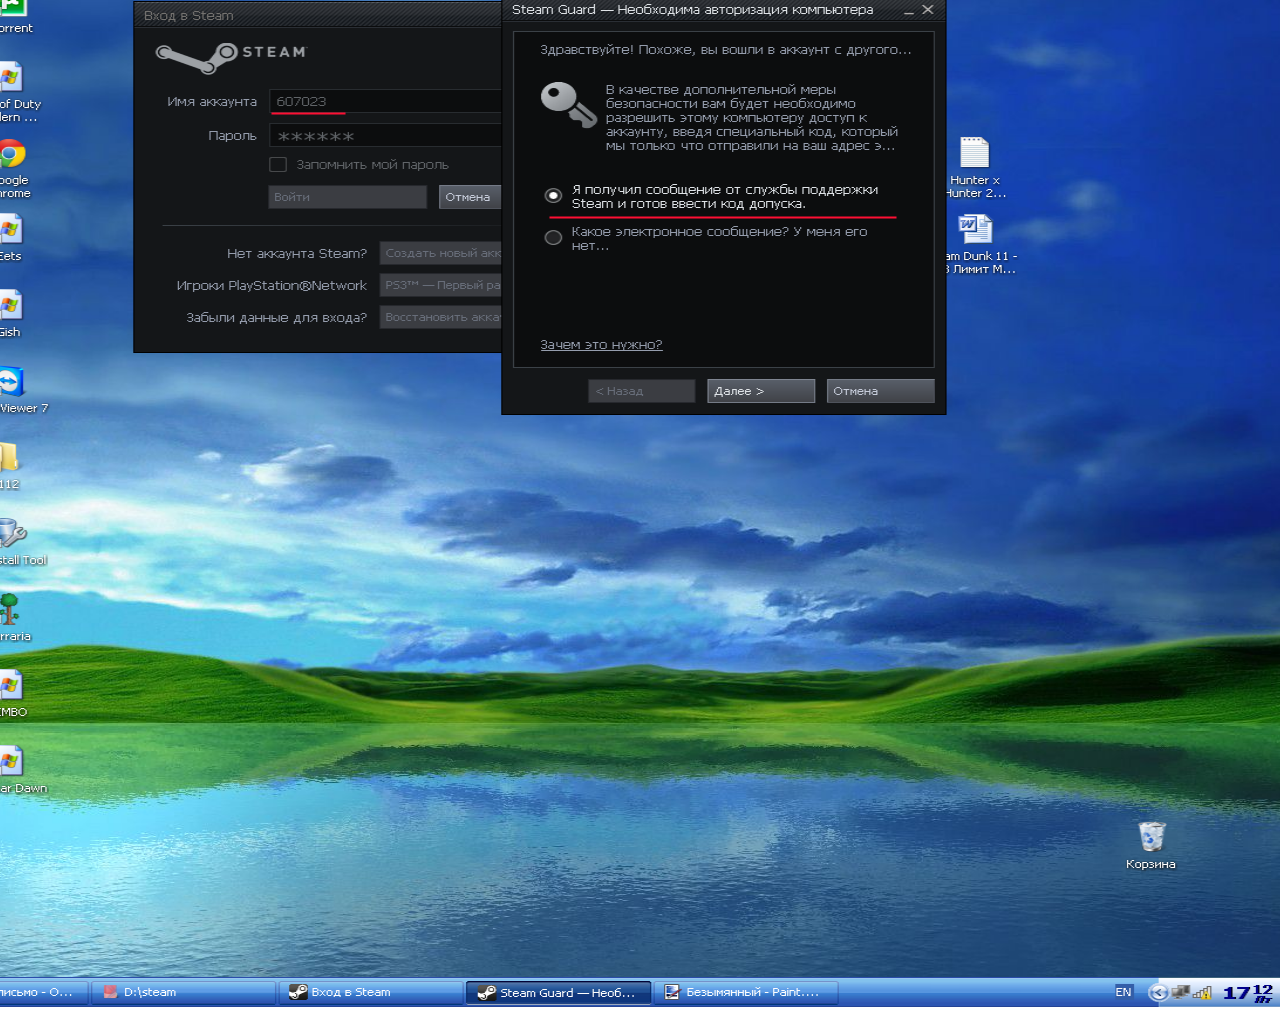Click the taskbar clock showing 17:12
Image resolution: width=1280 pixels, height=1024 pixels.
coord(1248,992)
